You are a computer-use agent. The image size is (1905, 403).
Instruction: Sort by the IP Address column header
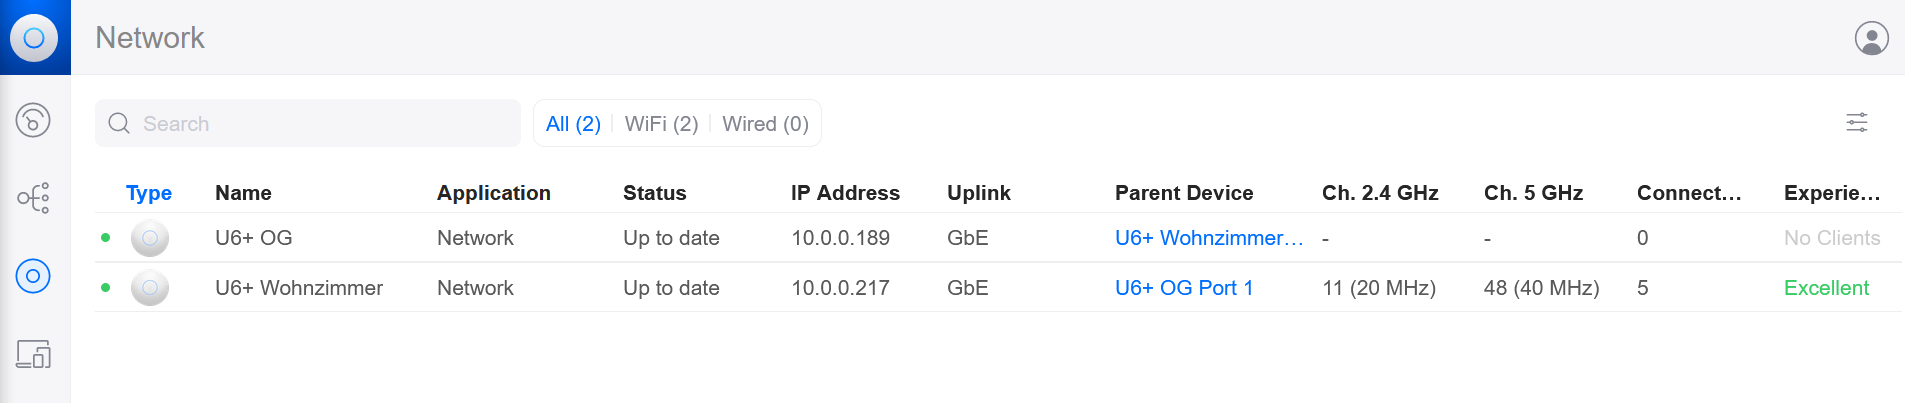pos(845,193)
